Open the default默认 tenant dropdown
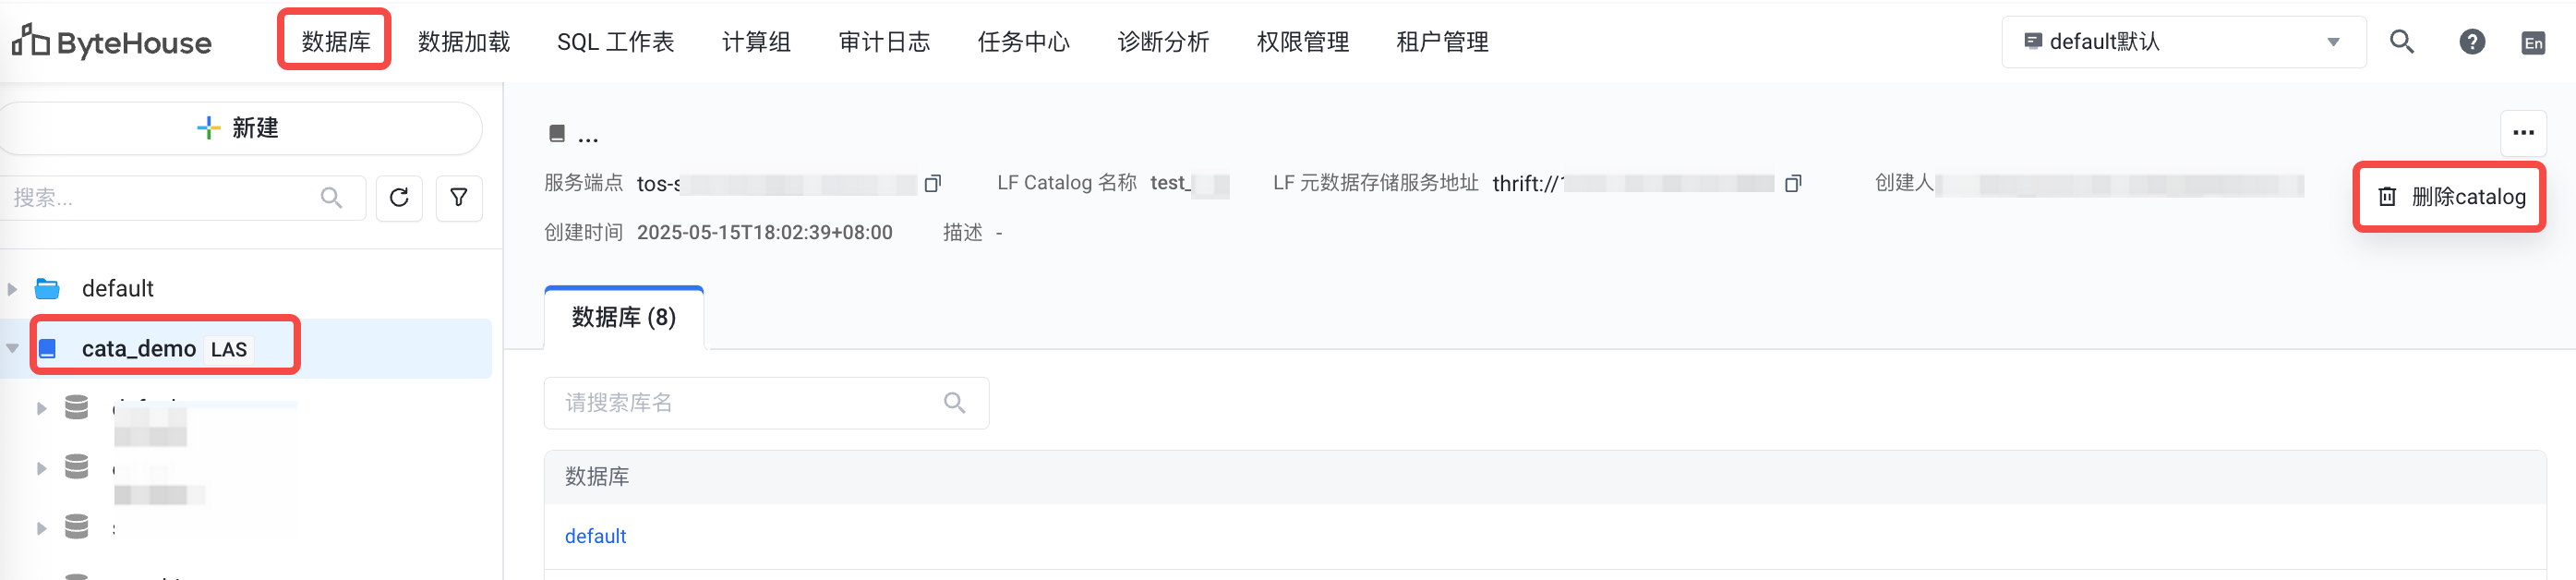 click(x=2183, y=42)
